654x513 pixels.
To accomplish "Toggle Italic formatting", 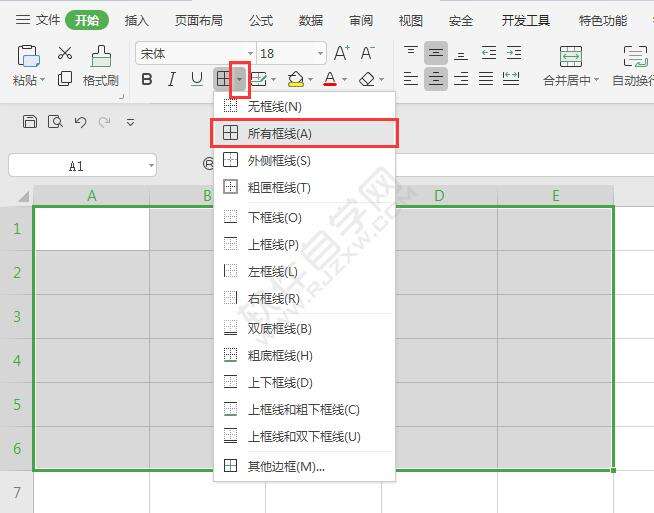I will (x=172, y=79).
